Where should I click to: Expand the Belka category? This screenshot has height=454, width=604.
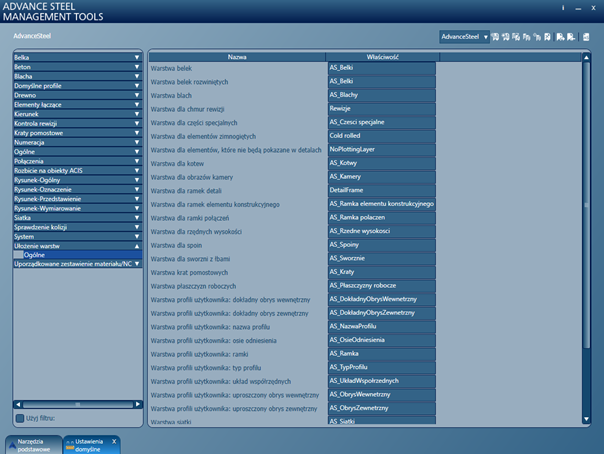click(x=136, y=58)
